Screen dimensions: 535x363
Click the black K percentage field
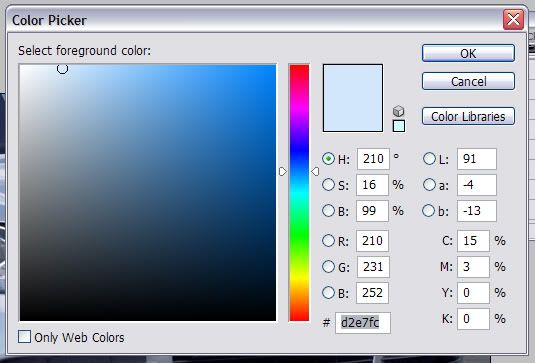pyautogui.click(x=473, y=319)
